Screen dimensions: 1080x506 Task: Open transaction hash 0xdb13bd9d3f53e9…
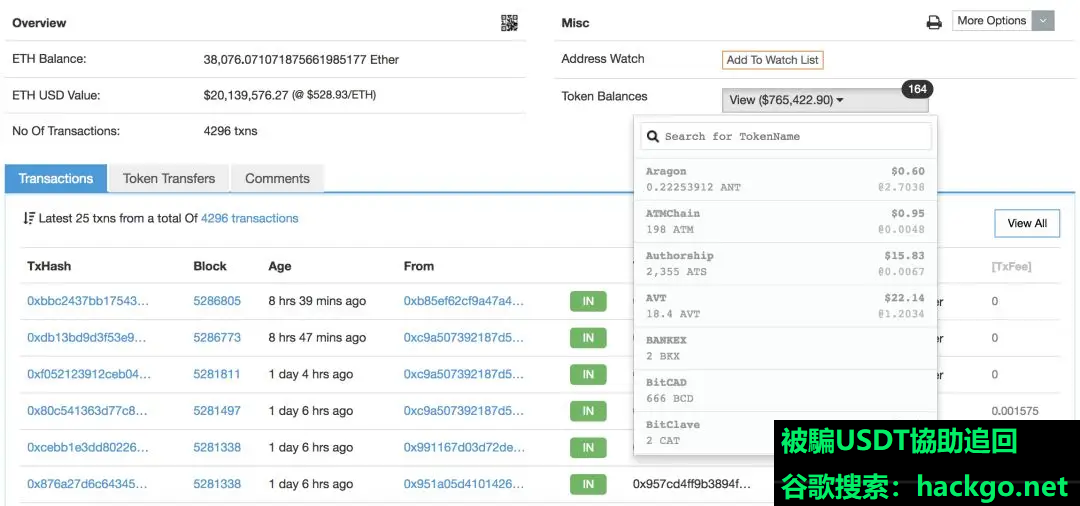click(87, 337)
